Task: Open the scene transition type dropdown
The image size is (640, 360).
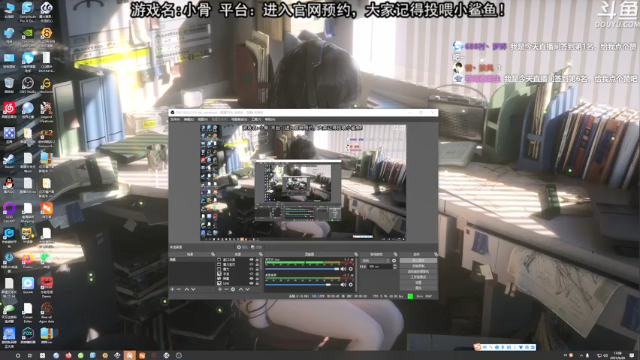Action: coord(375,260)
